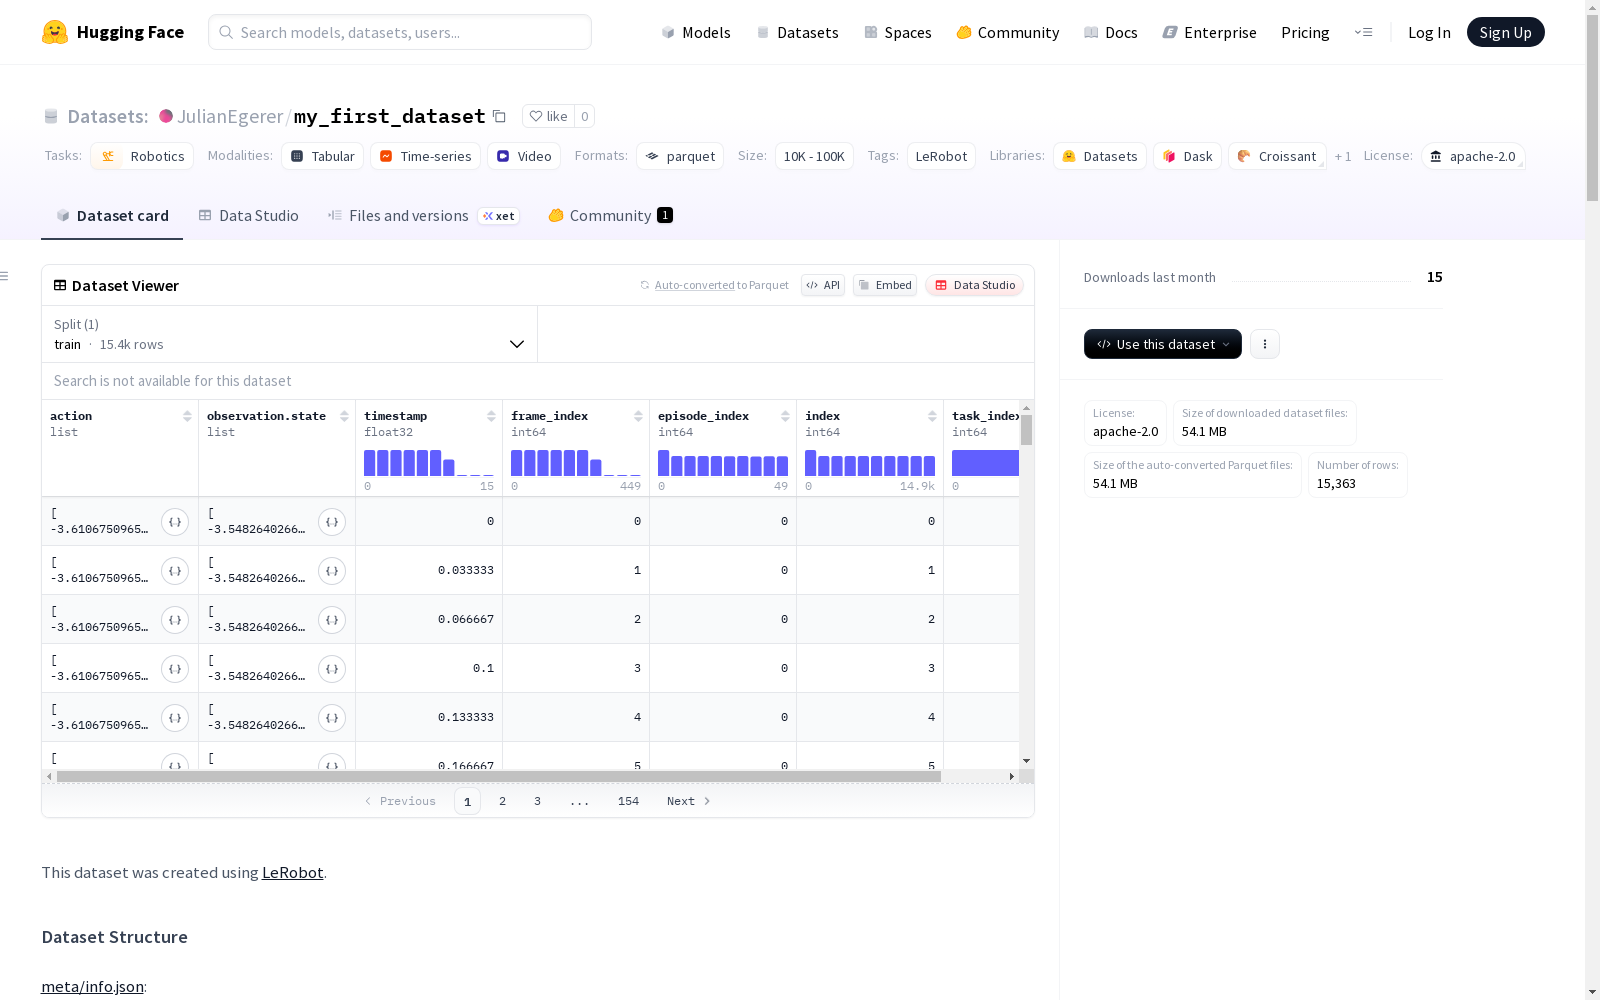Jump to page 154 of the viewer
The height and width of the screenshot is (1000, 1600).
(628, 801)
